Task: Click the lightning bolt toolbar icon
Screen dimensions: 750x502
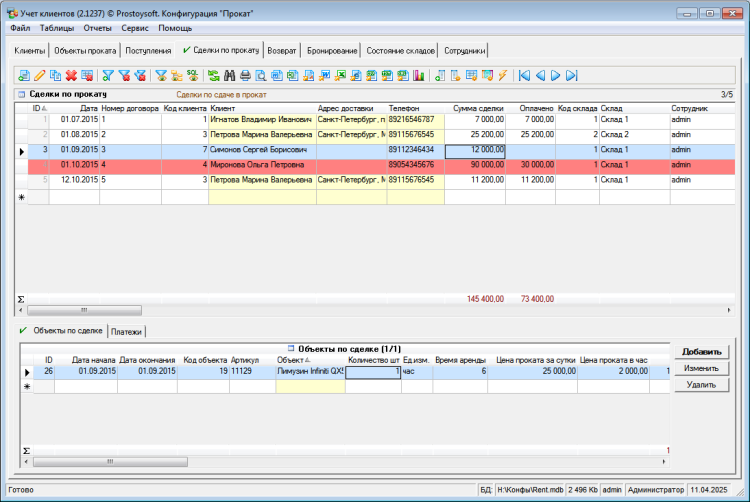Action: (x=502, y=75)
